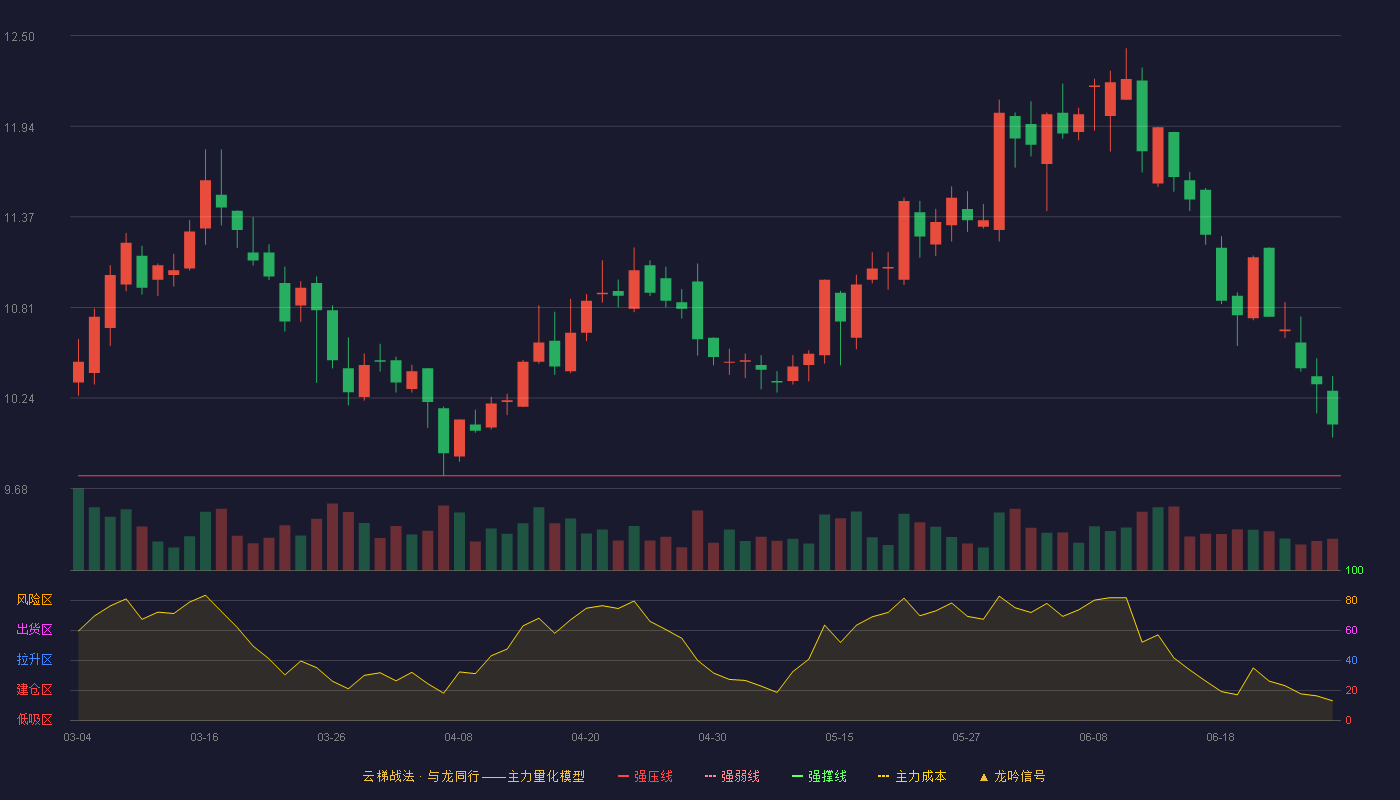Select the 05-15 date label
Screen dimensions: 1400x800
[x=839, y=737]
